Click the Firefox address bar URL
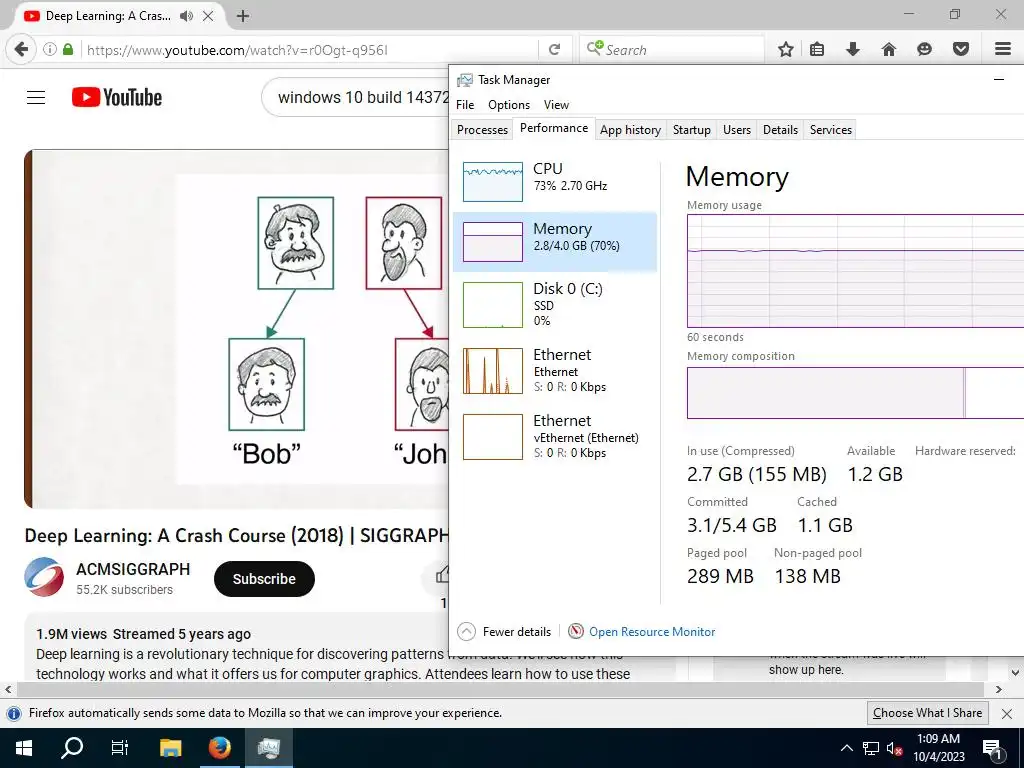 [x=237, y=50]
